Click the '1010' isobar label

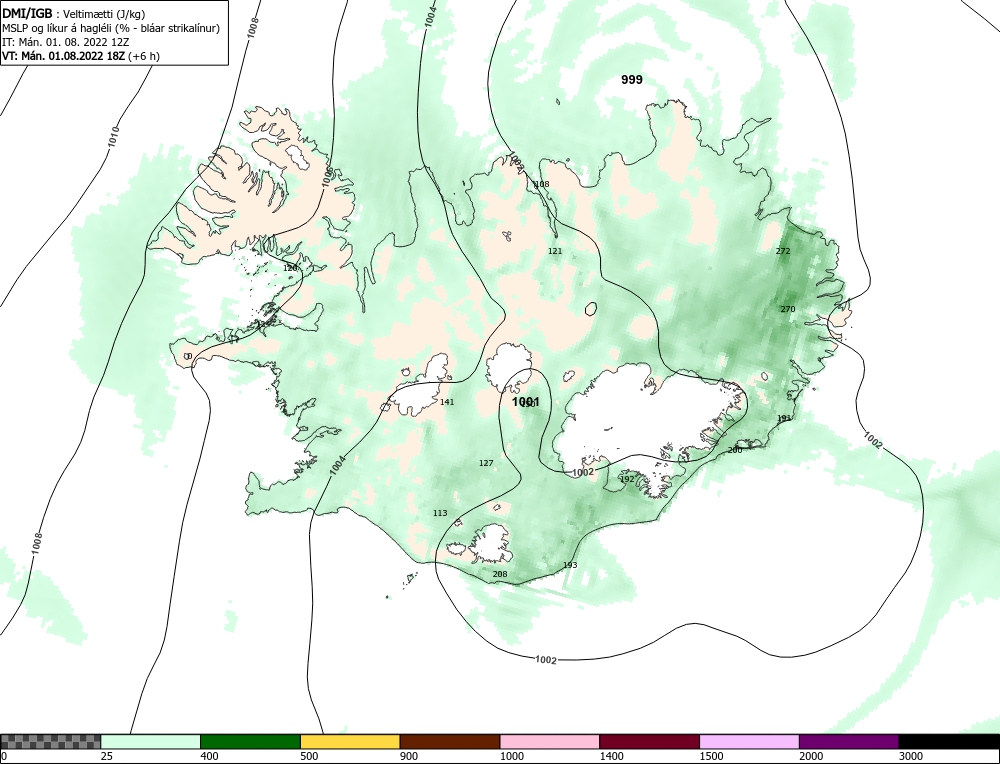tap(113, 137)
